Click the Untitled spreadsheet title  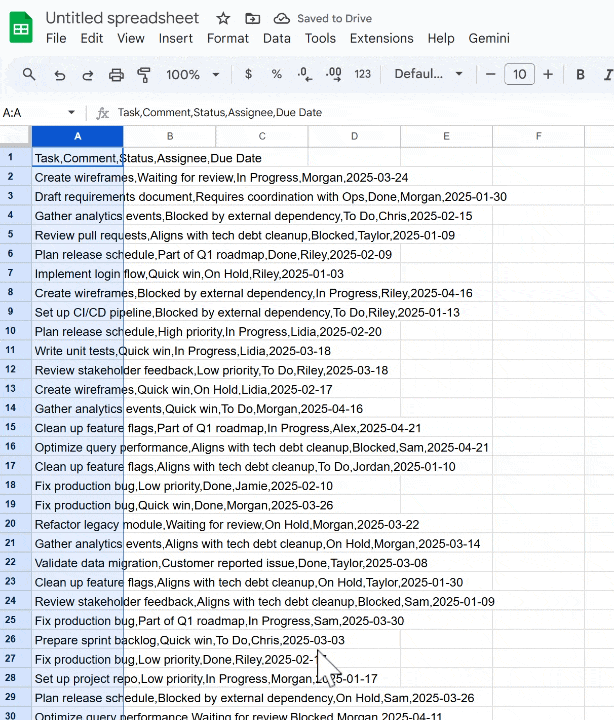pyautogui.click(x=122, y=19)
